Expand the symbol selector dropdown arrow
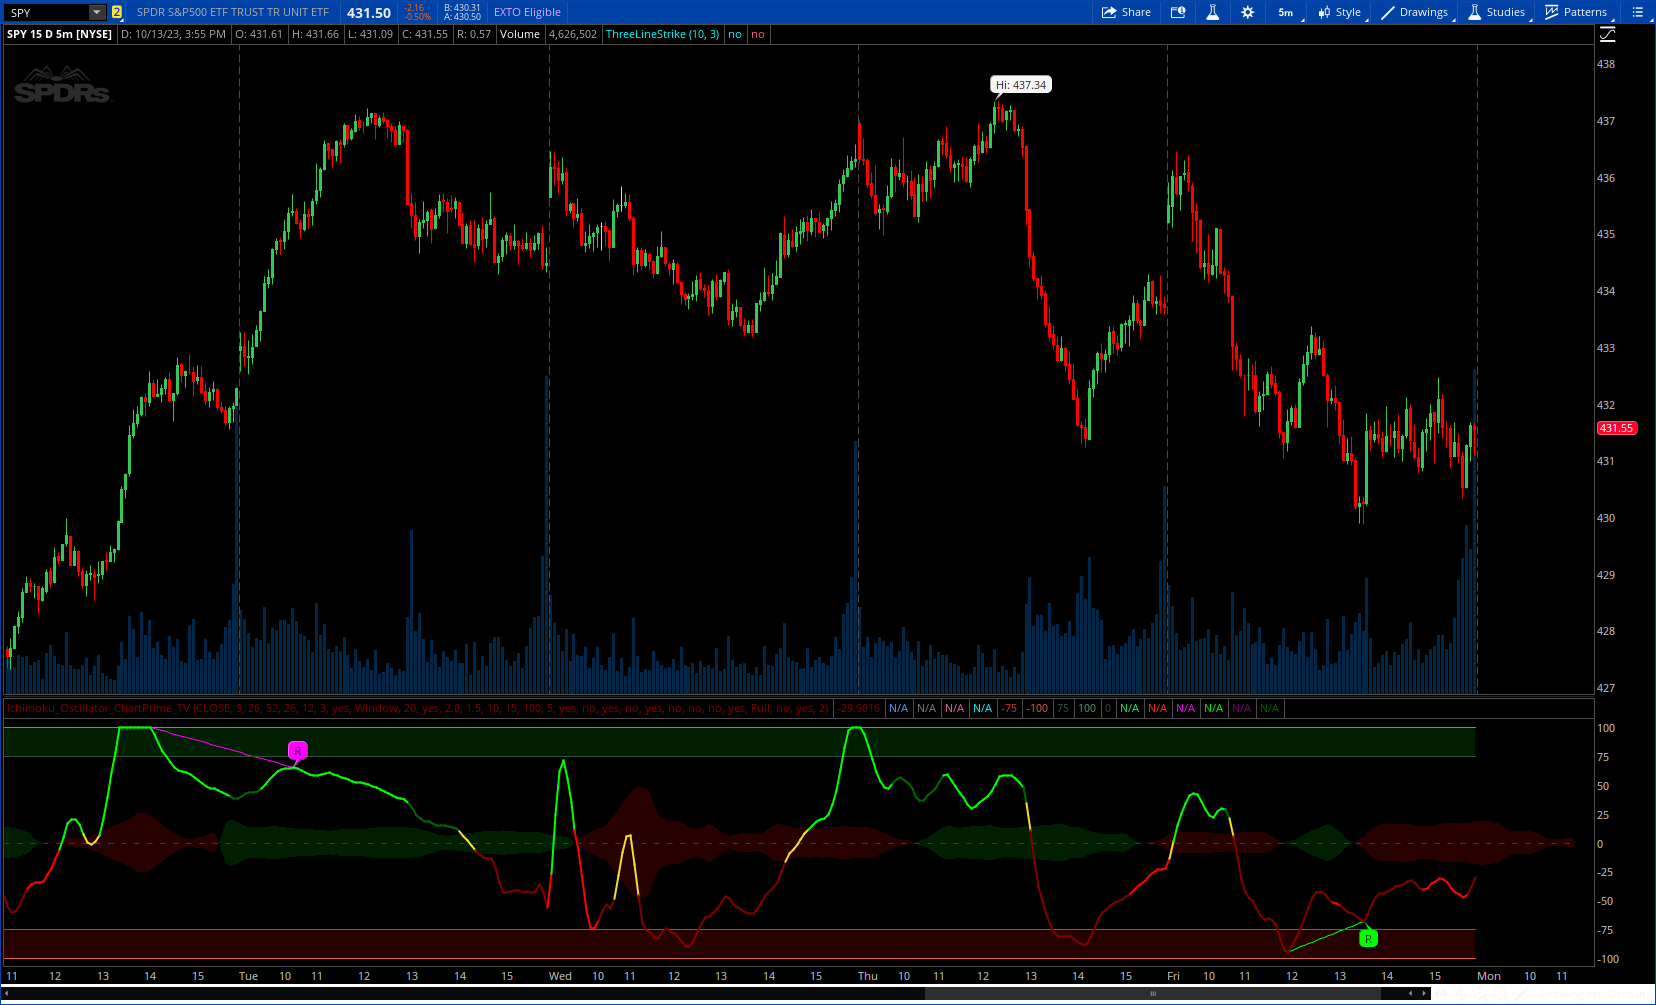1656x1005 pixels. [97, 12]
